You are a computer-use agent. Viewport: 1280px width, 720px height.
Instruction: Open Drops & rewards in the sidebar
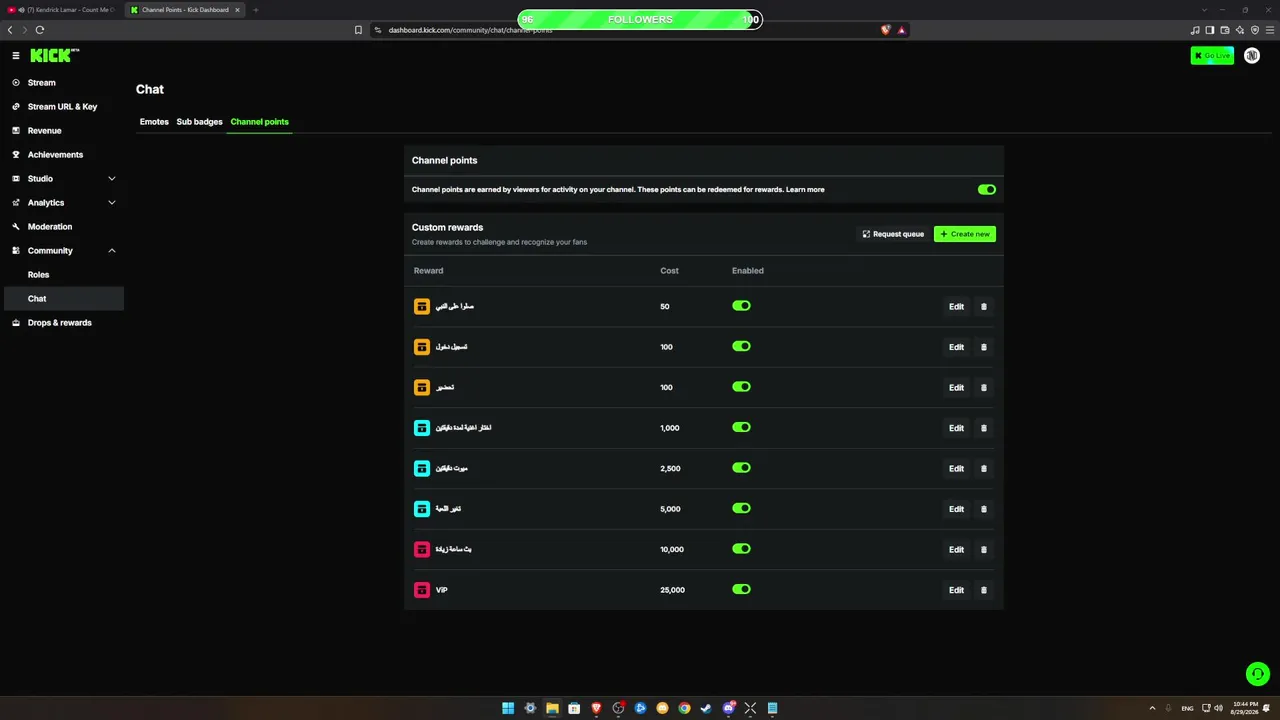62,323
